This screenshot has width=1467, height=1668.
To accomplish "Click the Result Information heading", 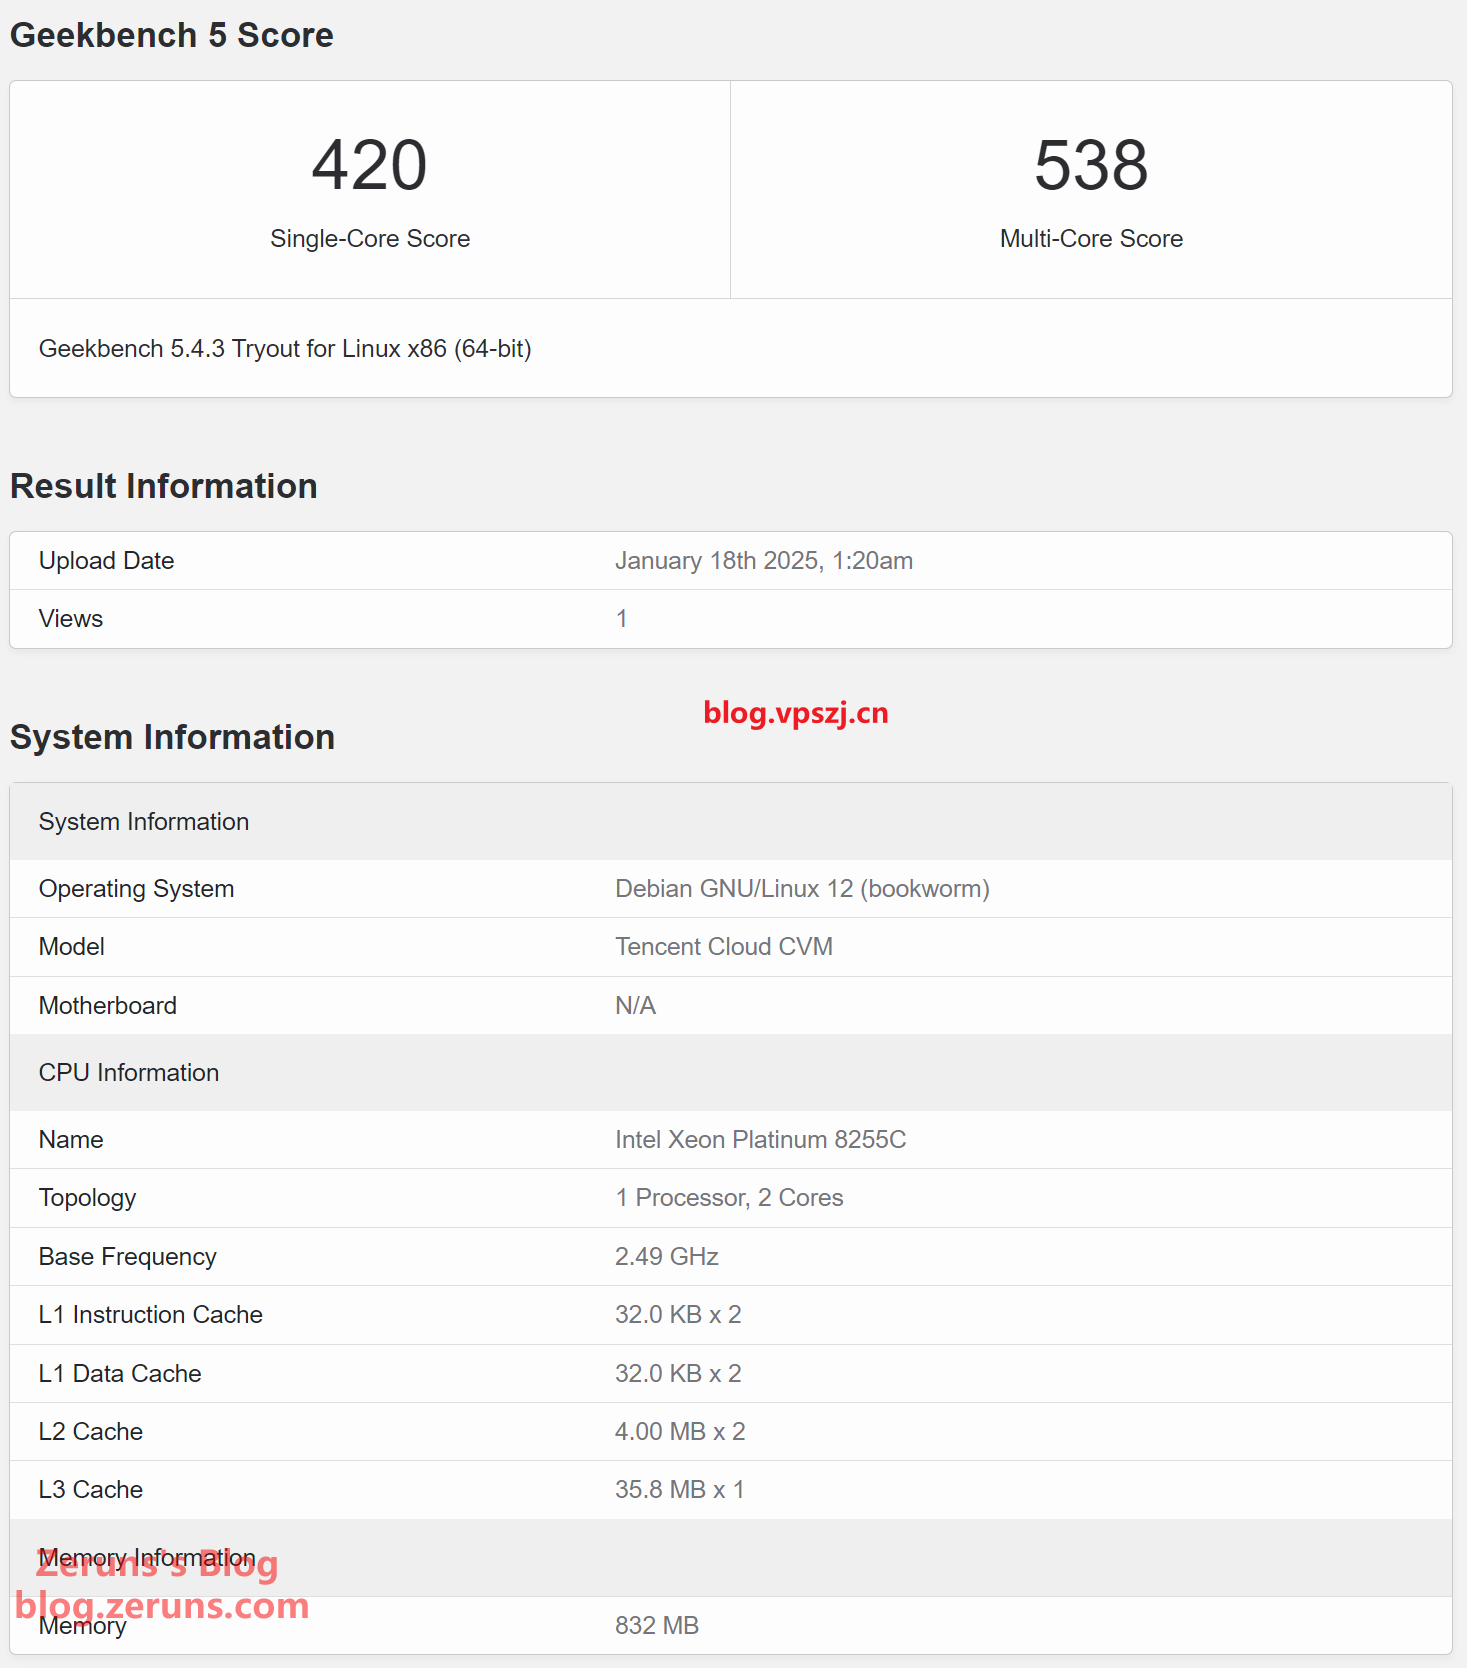I will coord(163,486).
